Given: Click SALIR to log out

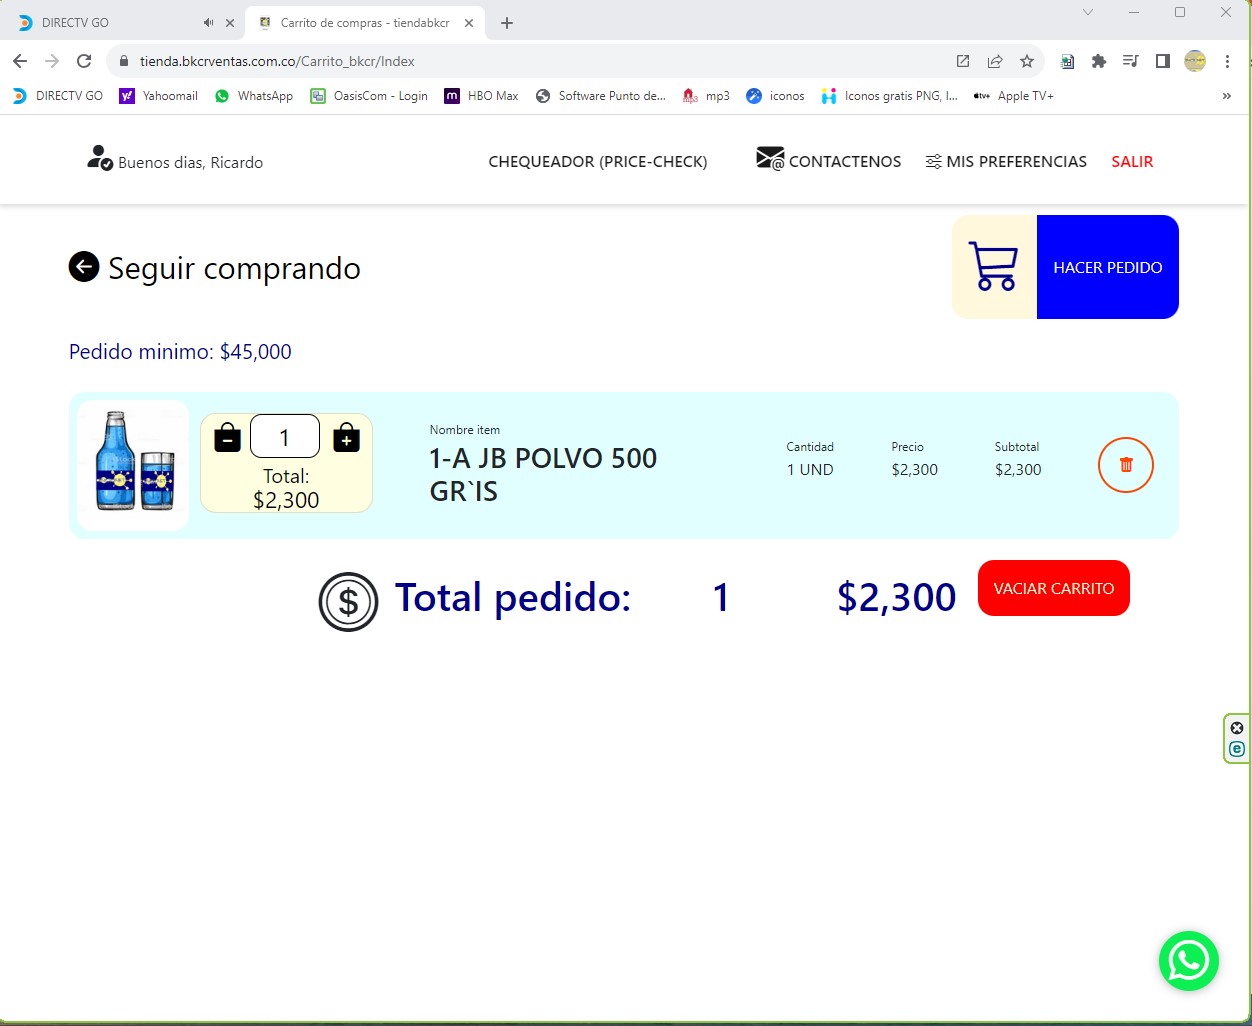Looking at the screenshot, I should 1132,161.
